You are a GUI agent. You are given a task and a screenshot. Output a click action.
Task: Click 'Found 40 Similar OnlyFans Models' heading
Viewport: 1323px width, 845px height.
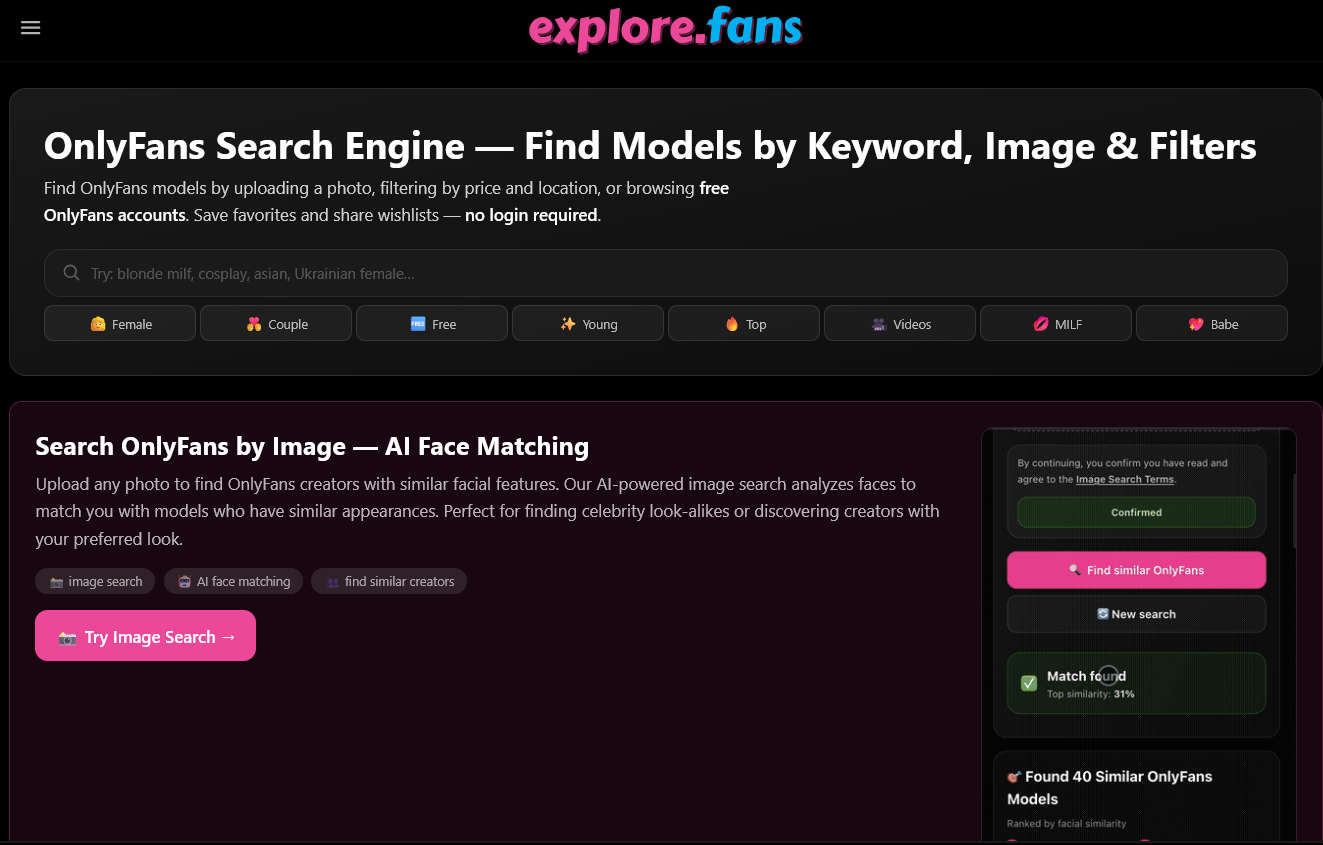click(x=1110, y=788)
